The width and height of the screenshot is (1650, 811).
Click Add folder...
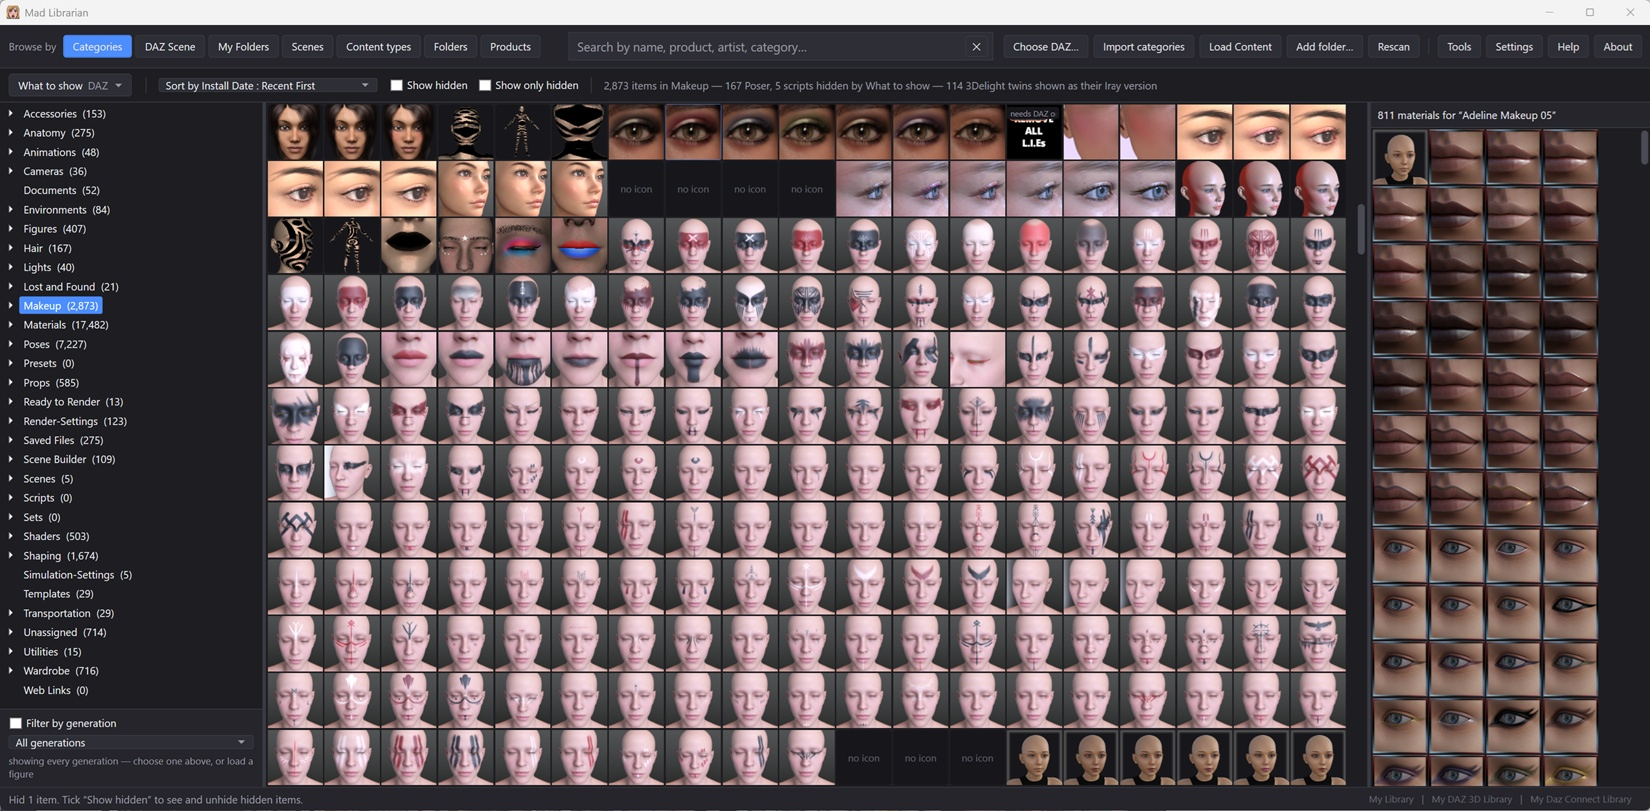tap(1324, 47)
